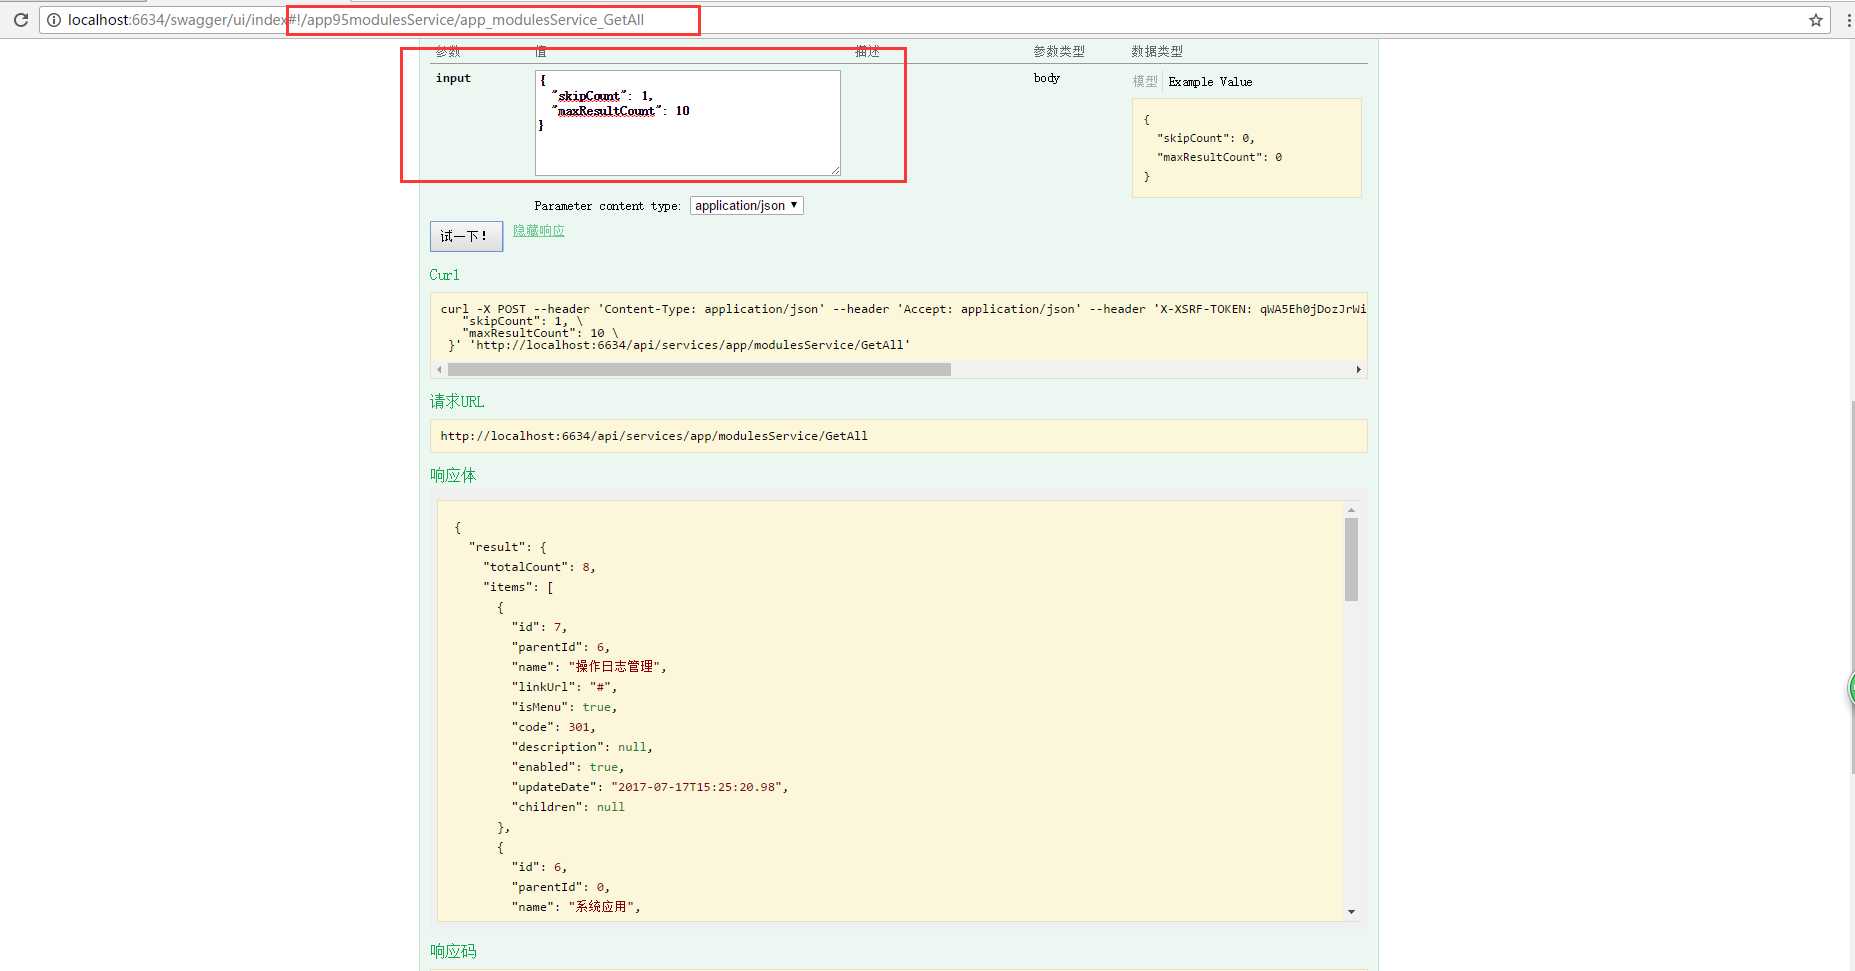This screenshot has height=971, width=1855.
Task: Click the Curl scrollbar left arrow
Action: (439, 370)
